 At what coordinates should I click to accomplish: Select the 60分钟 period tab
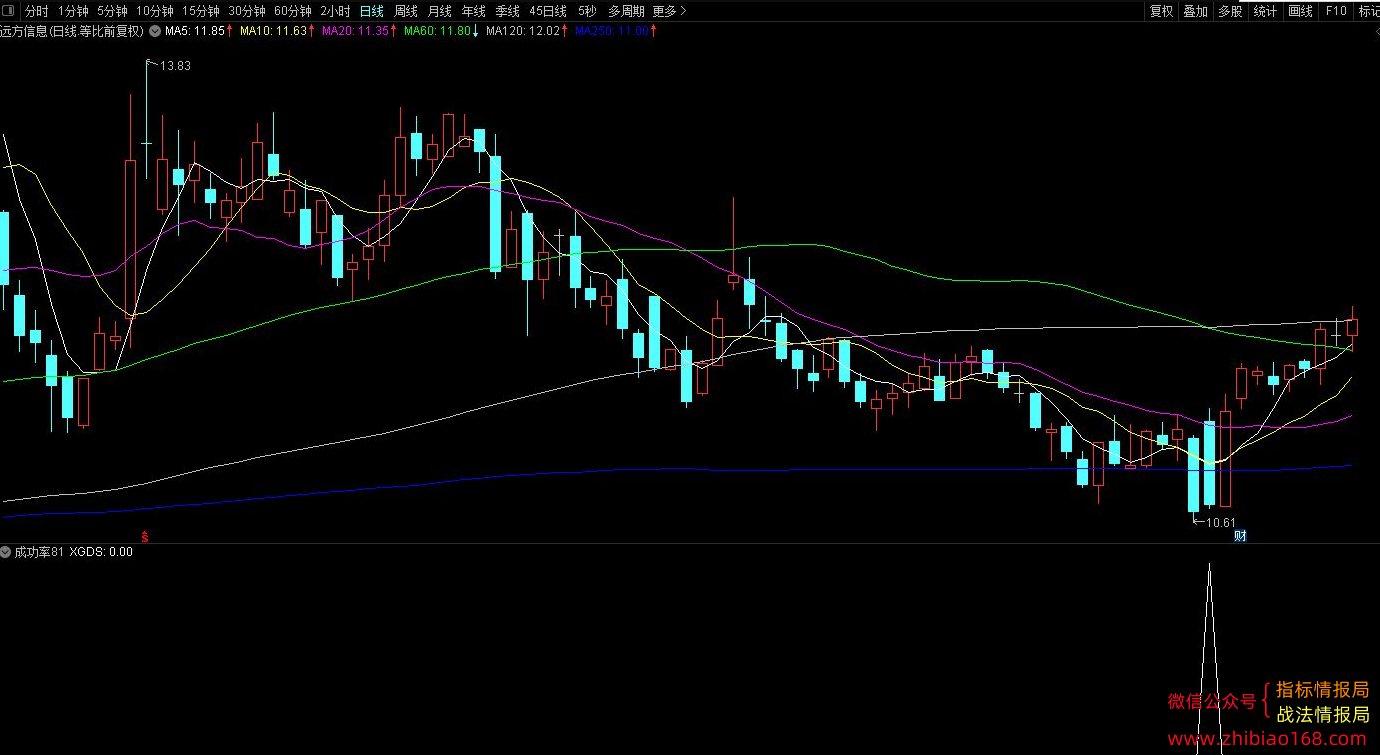click(292, 11)
